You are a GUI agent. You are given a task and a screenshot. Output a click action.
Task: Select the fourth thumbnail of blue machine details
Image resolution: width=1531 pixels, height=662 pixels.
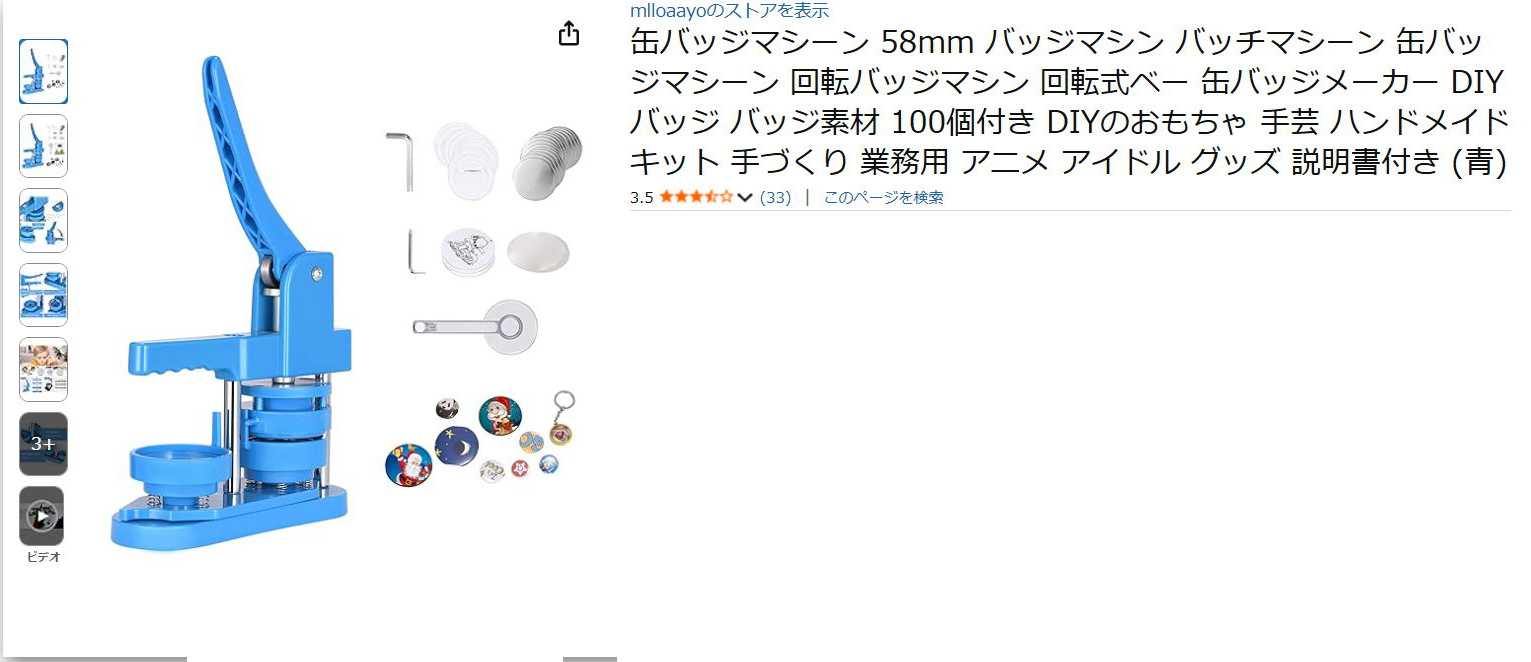click(43, 295)
